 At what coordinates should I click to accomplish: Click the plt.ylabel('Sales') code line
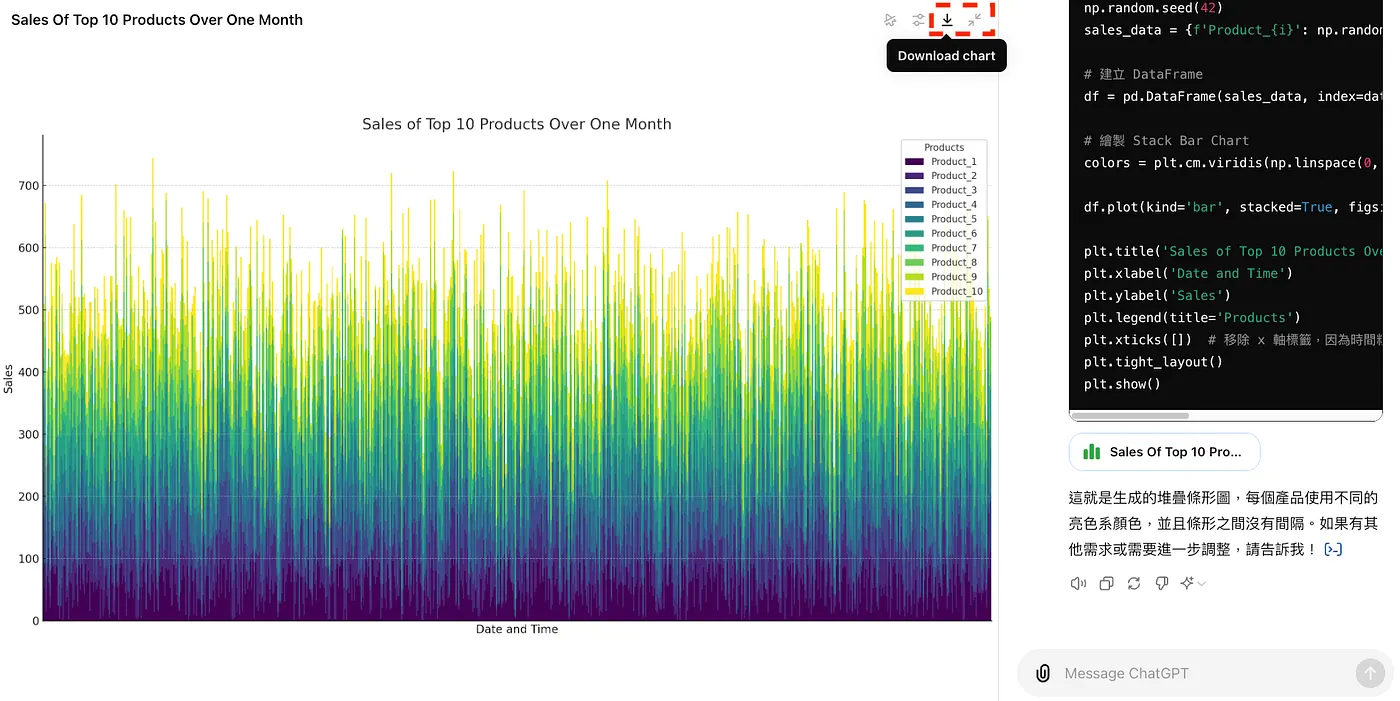coord(1157,295)
